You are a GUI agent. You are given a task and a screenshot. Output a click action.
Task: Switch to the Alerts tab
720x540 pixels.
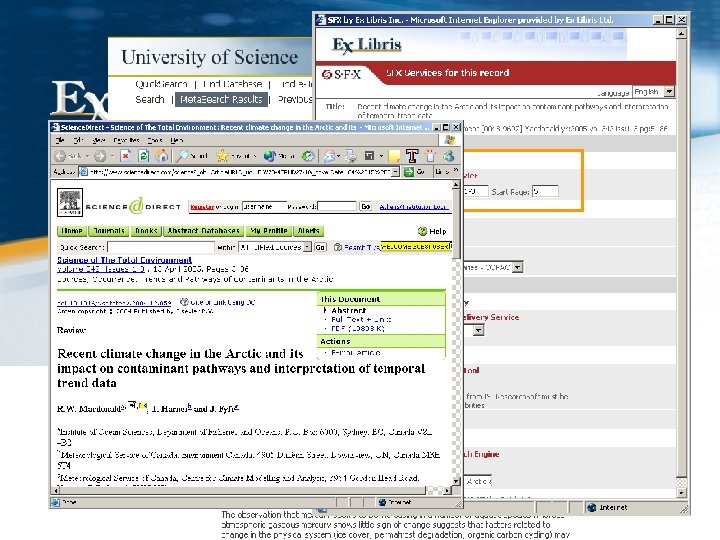tap(309, 231)
